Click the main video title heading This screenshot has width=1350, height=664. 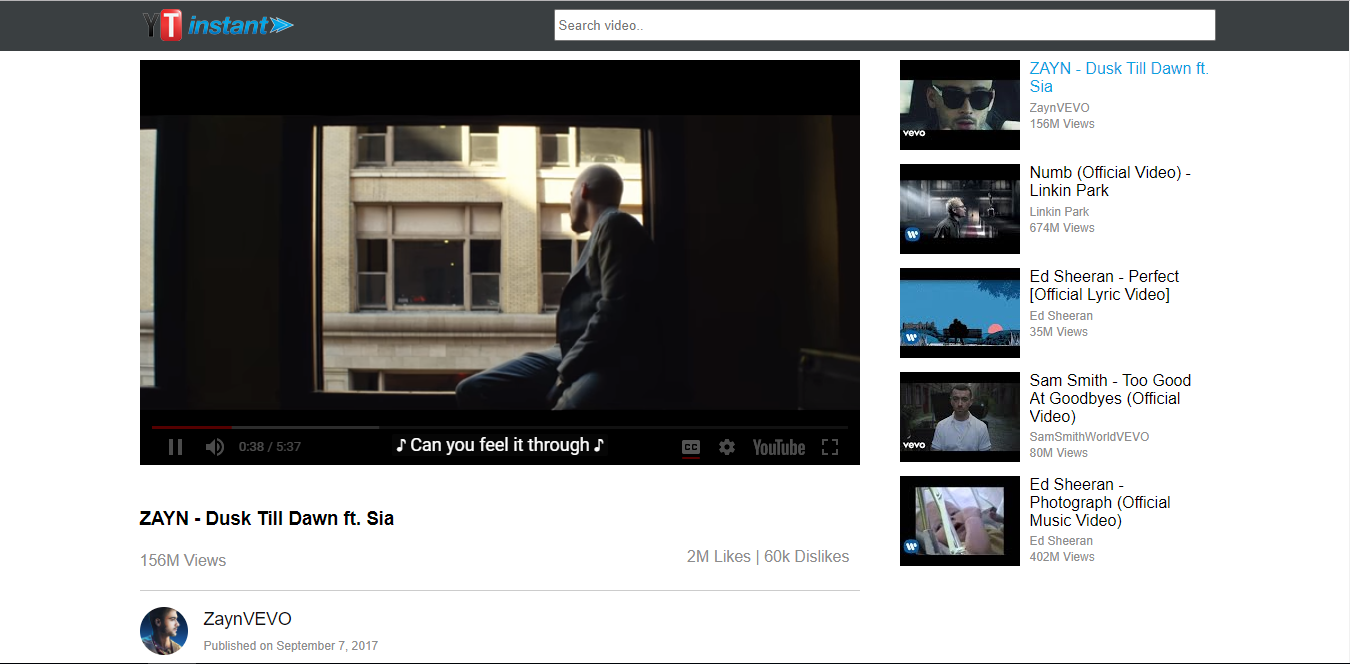tap(267, 519)
